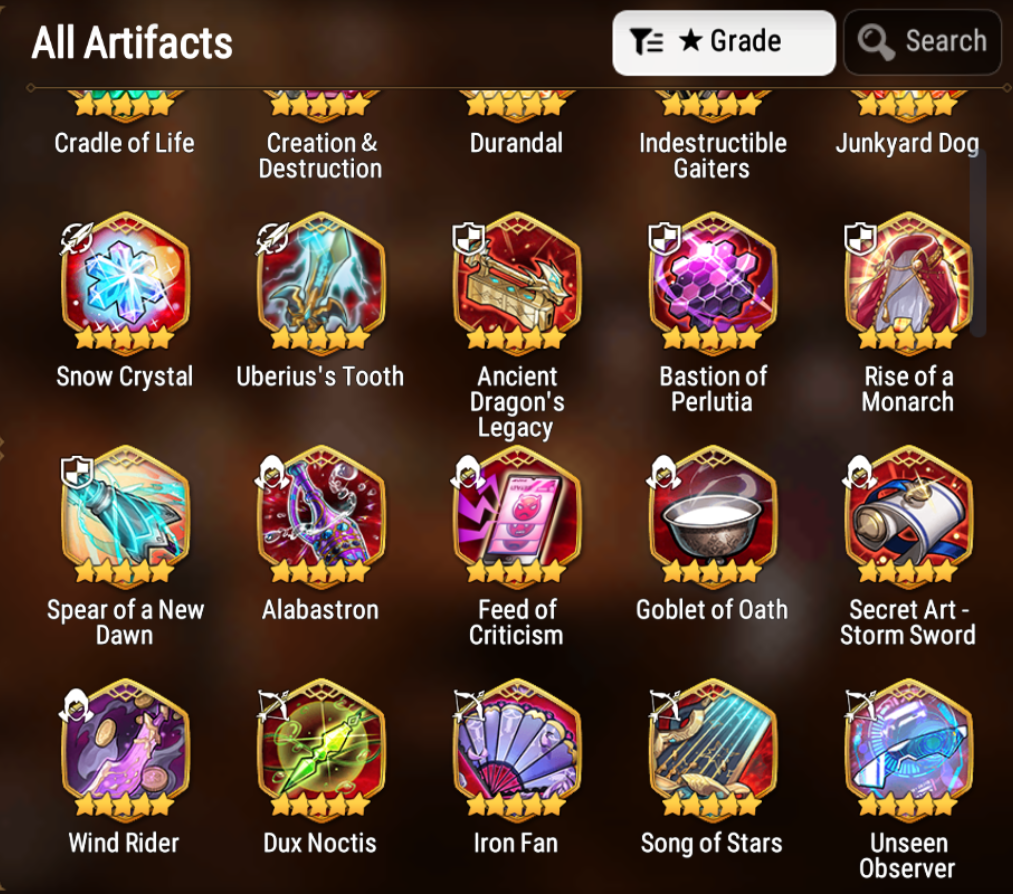Pick the Unseen Observer artifact
Viewport: 1013px width, 894px height.
pos(908,749)
